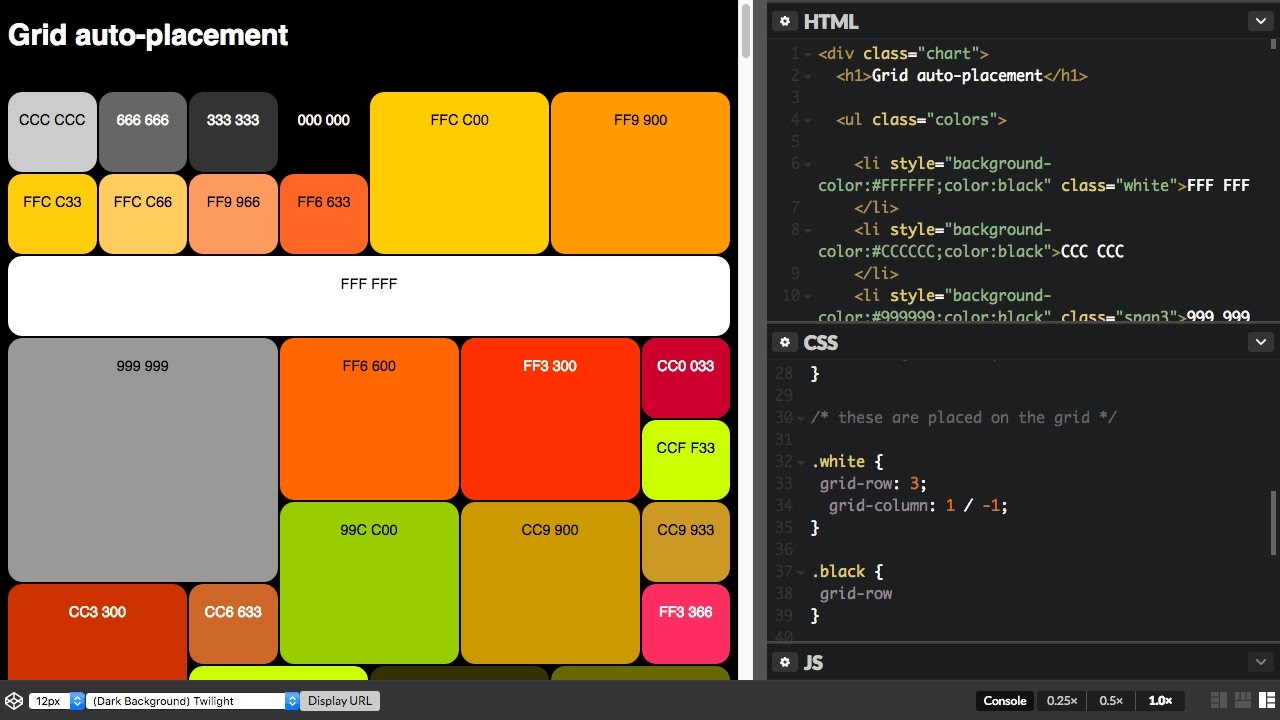Place cursor after 'grid-row' on line 38

tap(893, 594)
